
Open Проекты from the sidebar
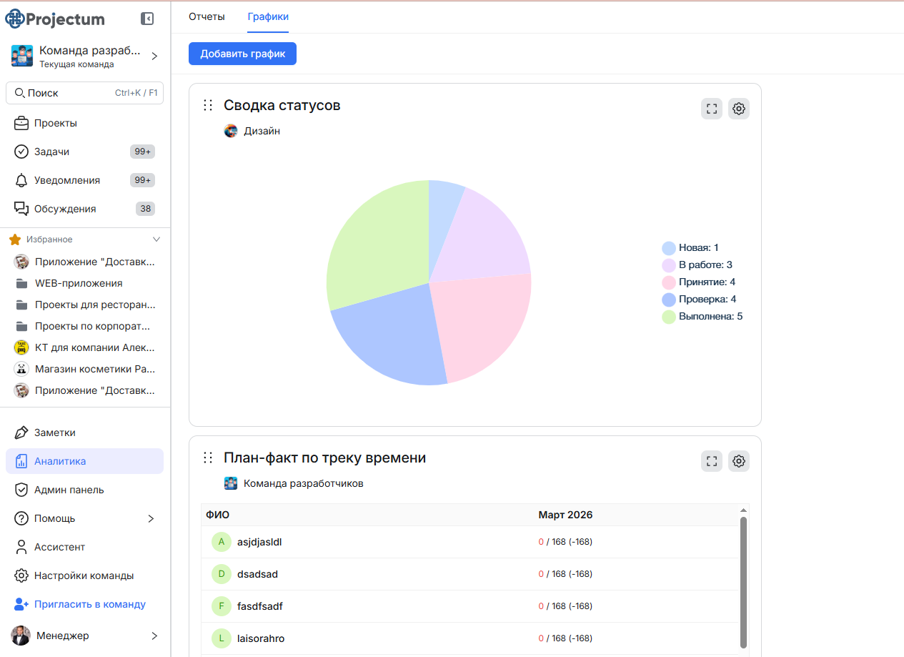(85, 123)
